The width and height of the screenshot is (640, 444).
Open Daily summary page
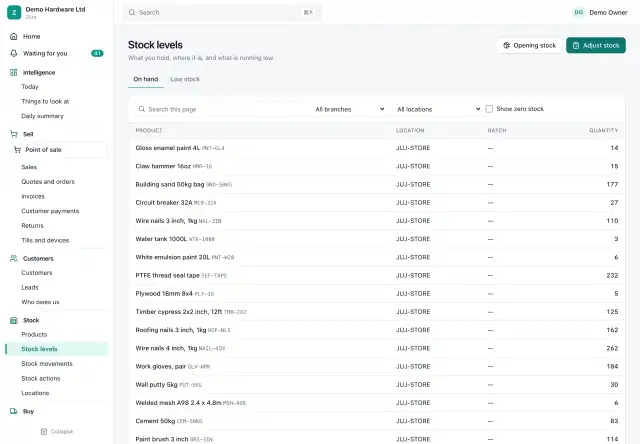pyautogui.click(x=42, y=116)
